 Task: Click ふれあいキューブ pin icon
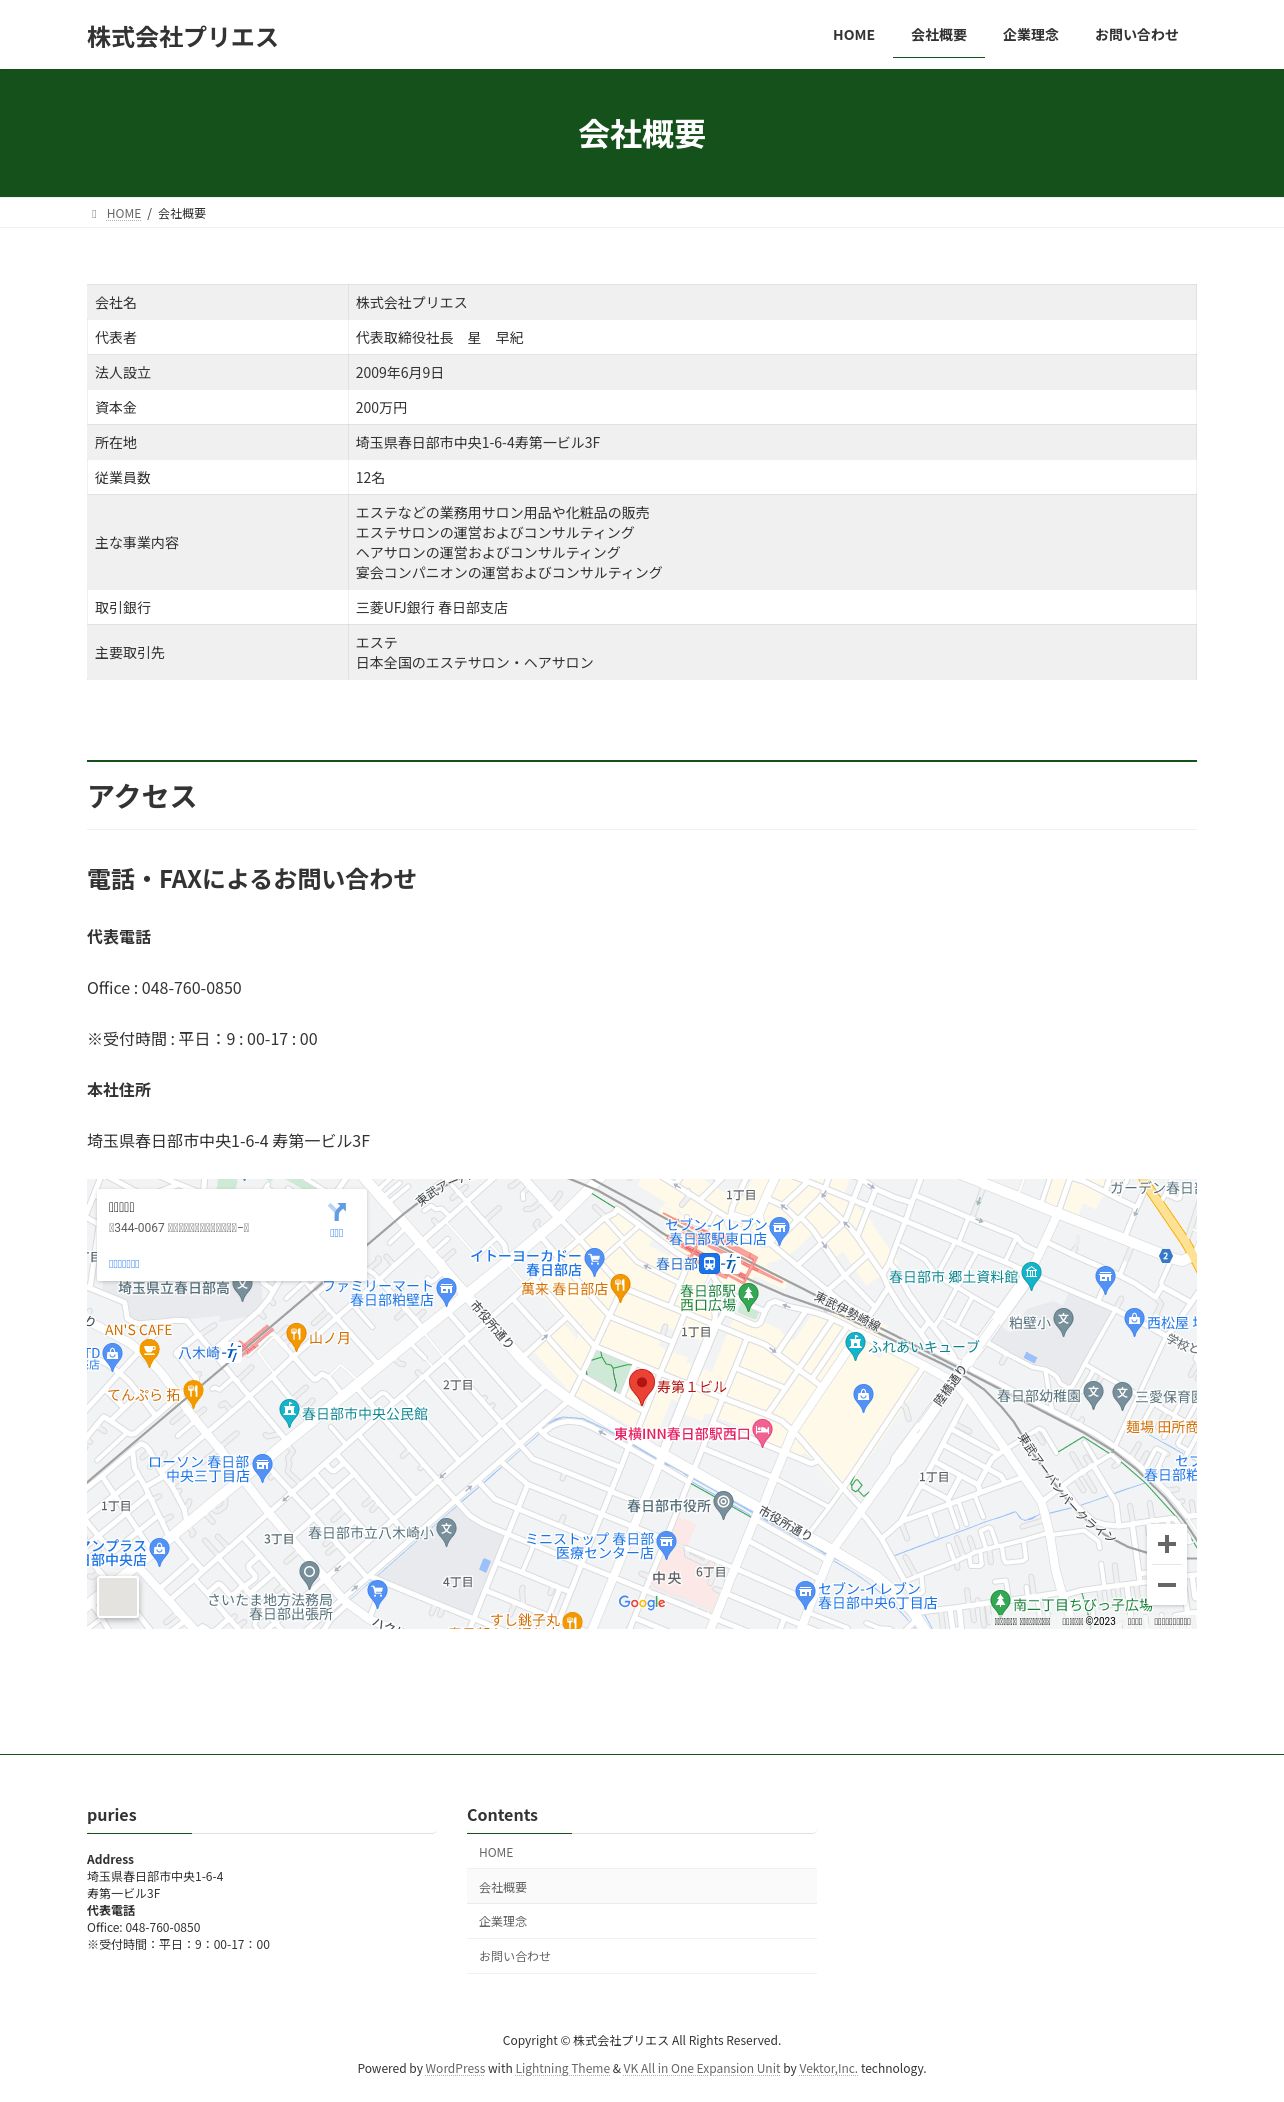click(x=855, y=1345)
